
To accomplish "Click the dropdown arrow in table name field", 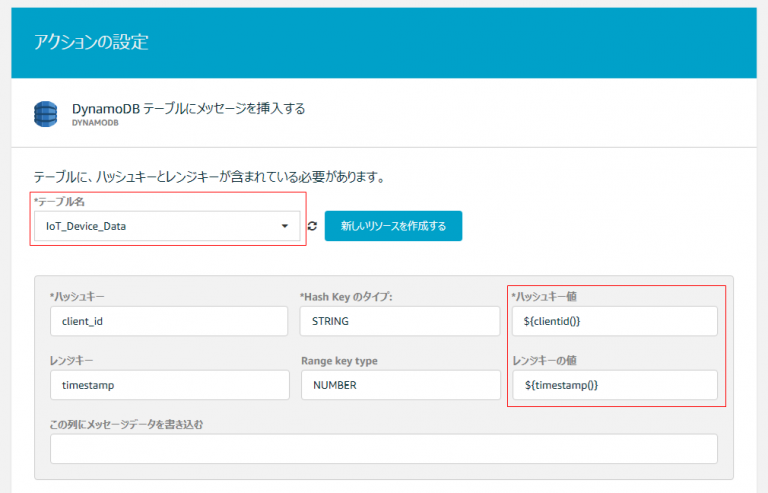I will [x=285, y=226].
